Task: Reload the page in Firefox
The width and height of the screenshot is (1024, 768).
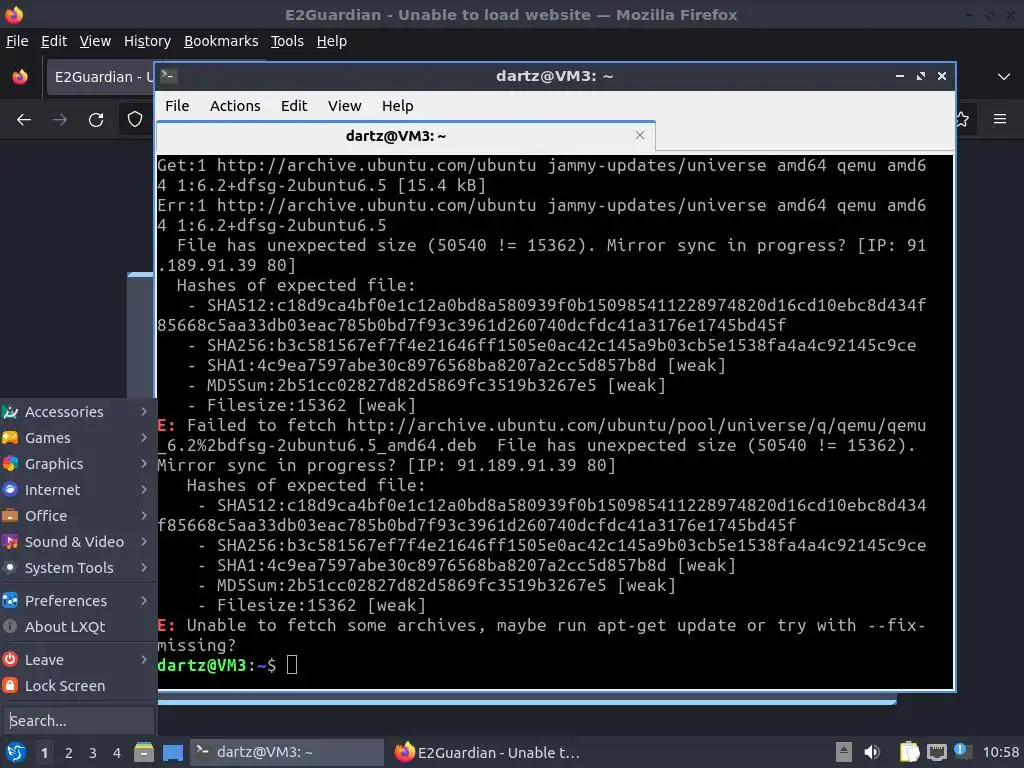Action: 96,120
